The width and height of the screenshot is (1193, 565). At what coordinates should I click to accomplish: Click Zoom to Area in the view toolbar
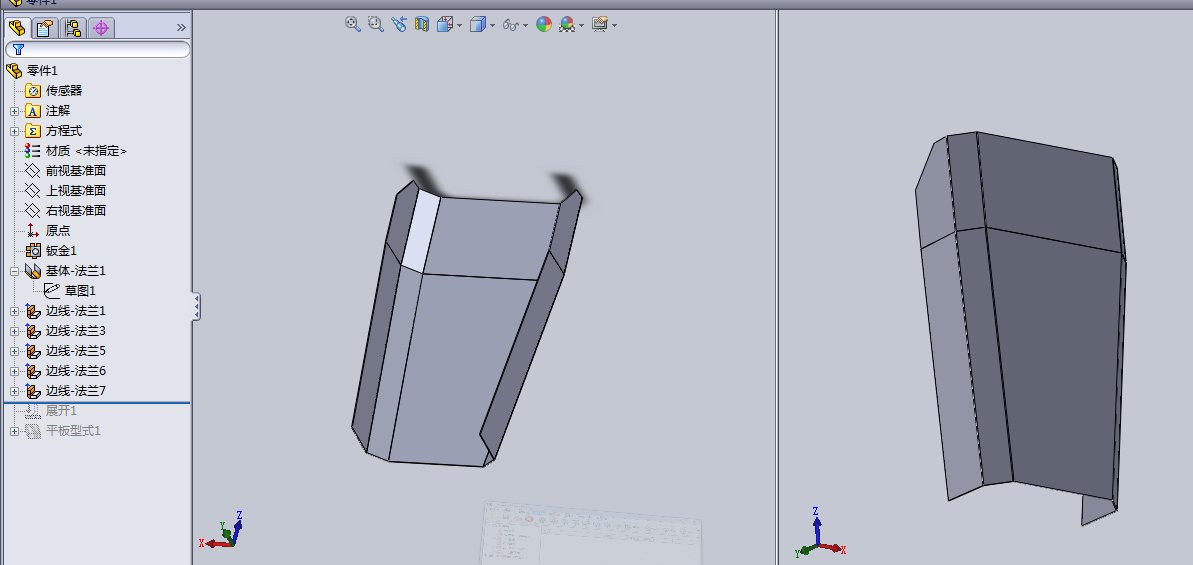click(x=375, y=24)
